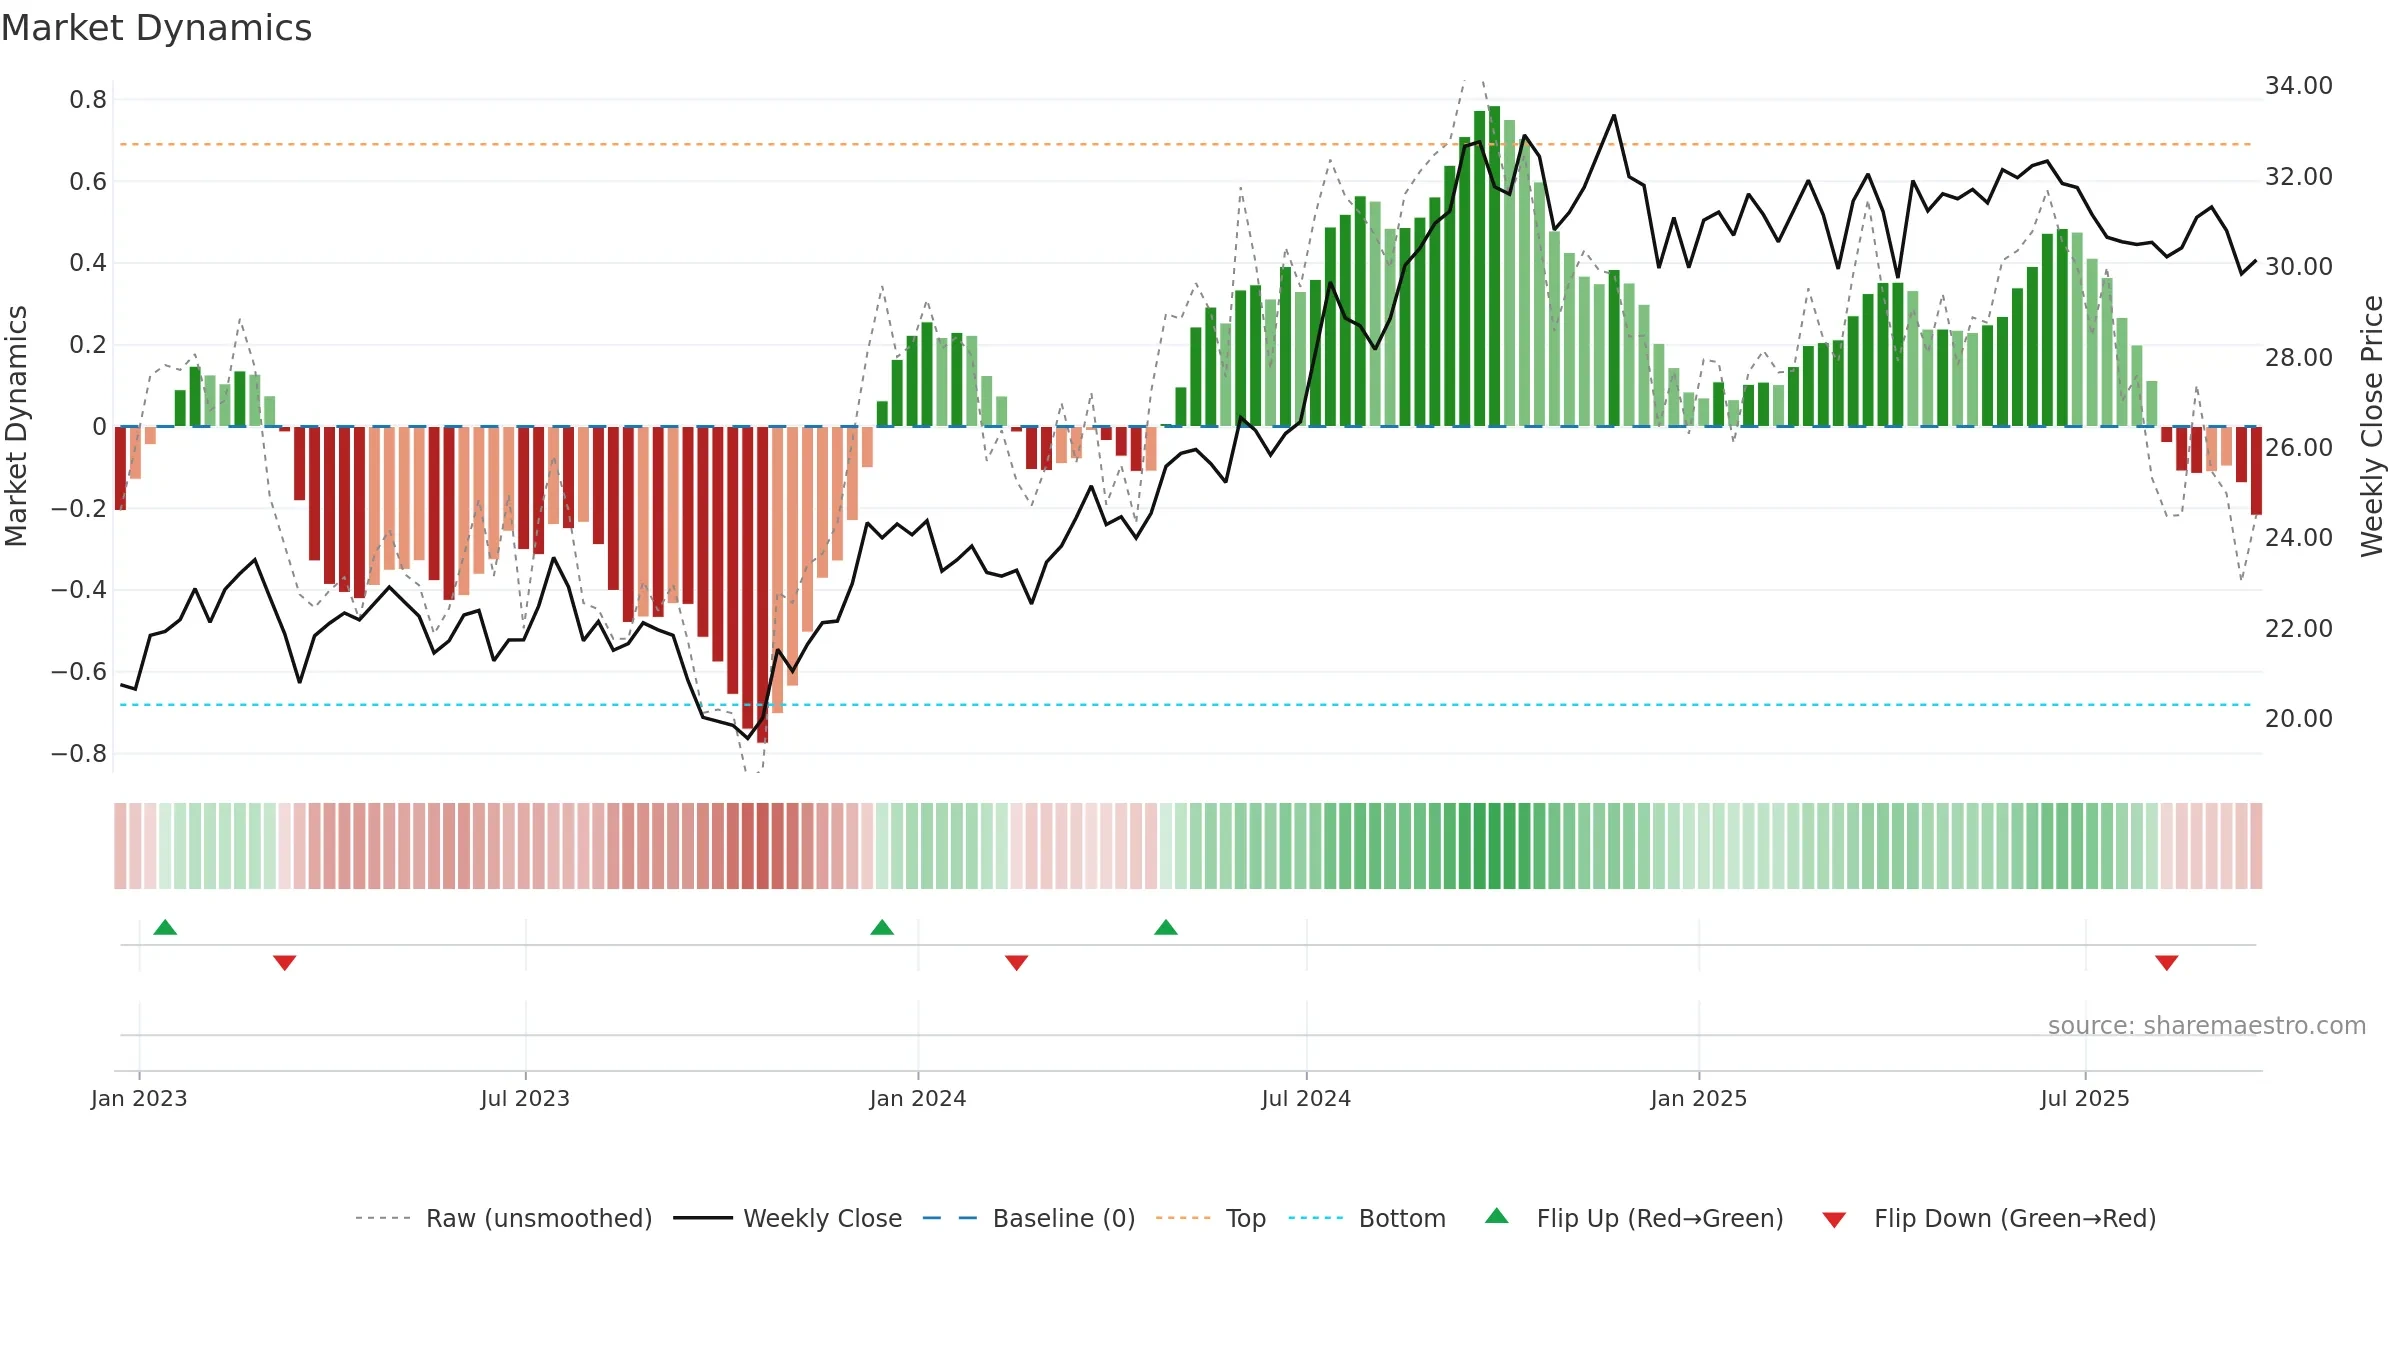Click the 0 baseline axis tick
2400x1350 pixels.
[x=99, y=427]
